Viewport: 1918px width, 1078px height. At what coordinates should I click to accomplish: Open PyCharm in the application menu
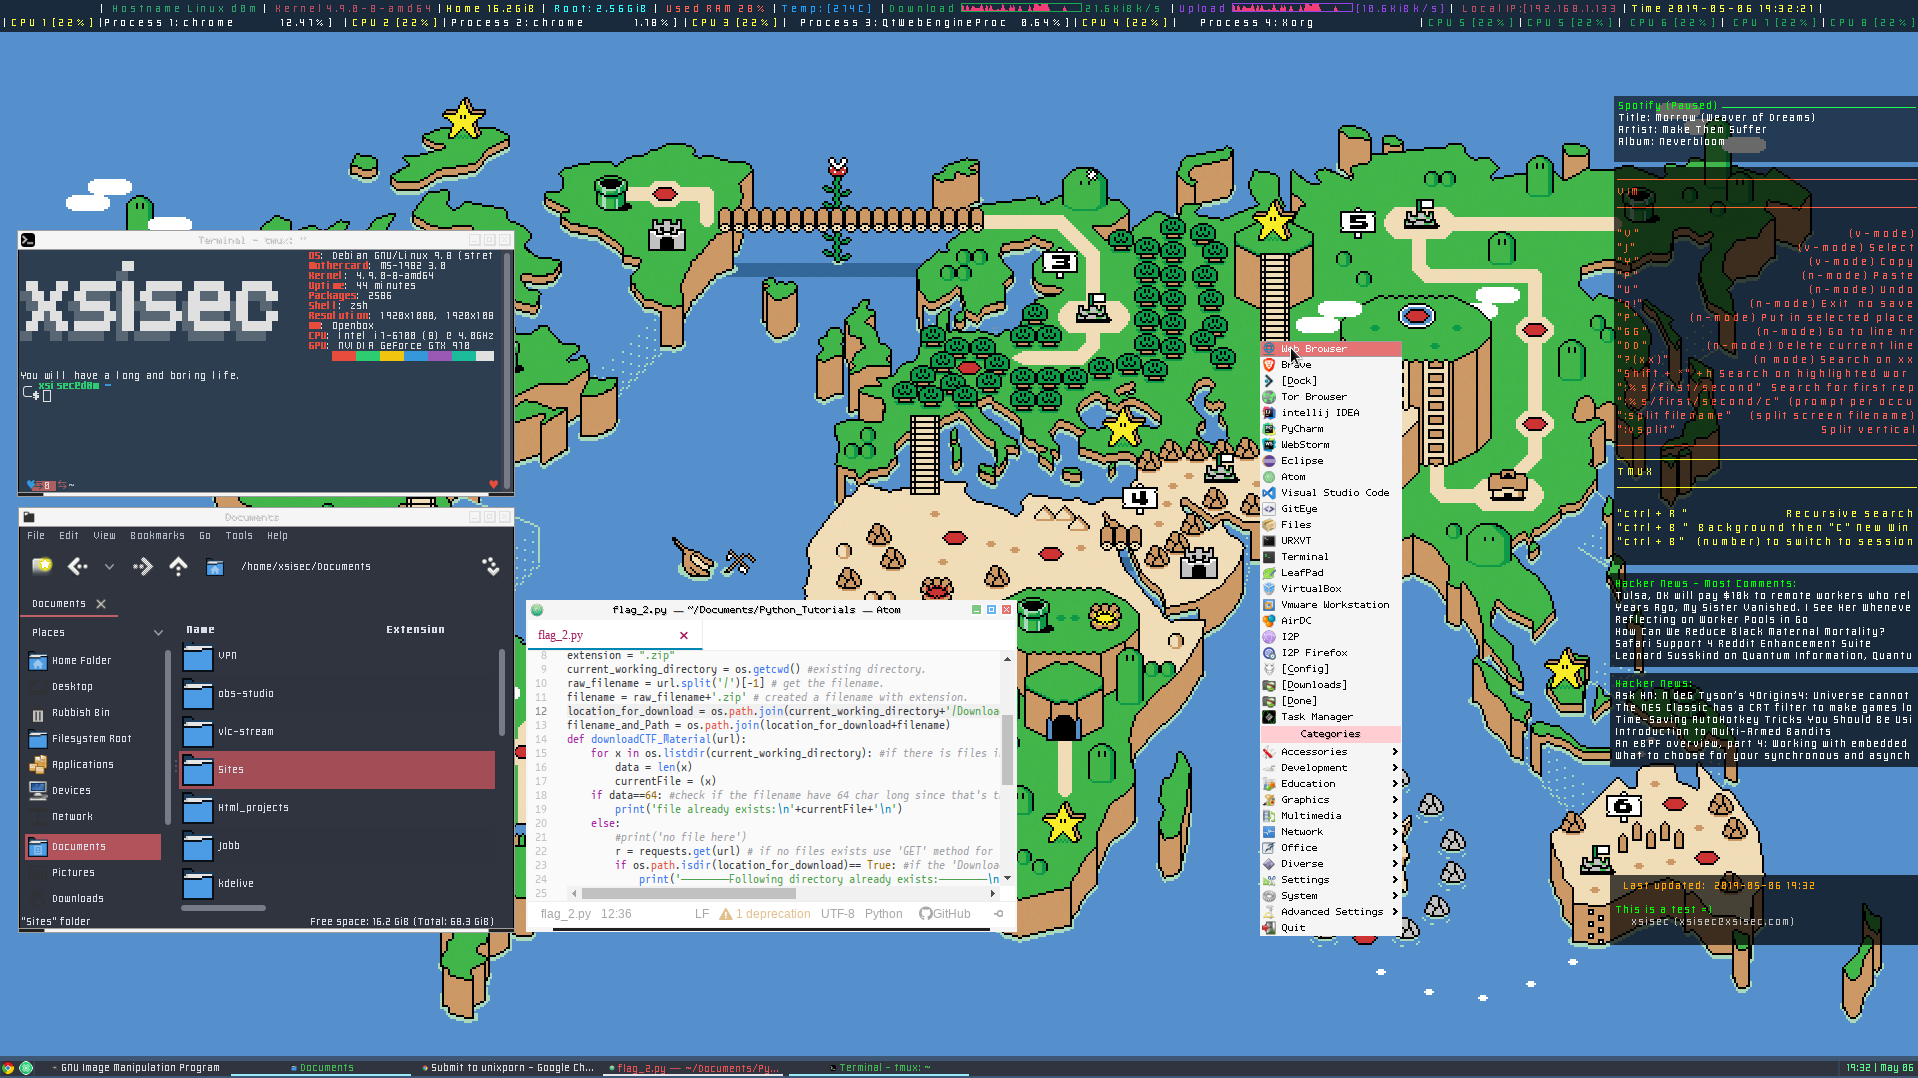pyautogui.click(x=1330, y=429)
